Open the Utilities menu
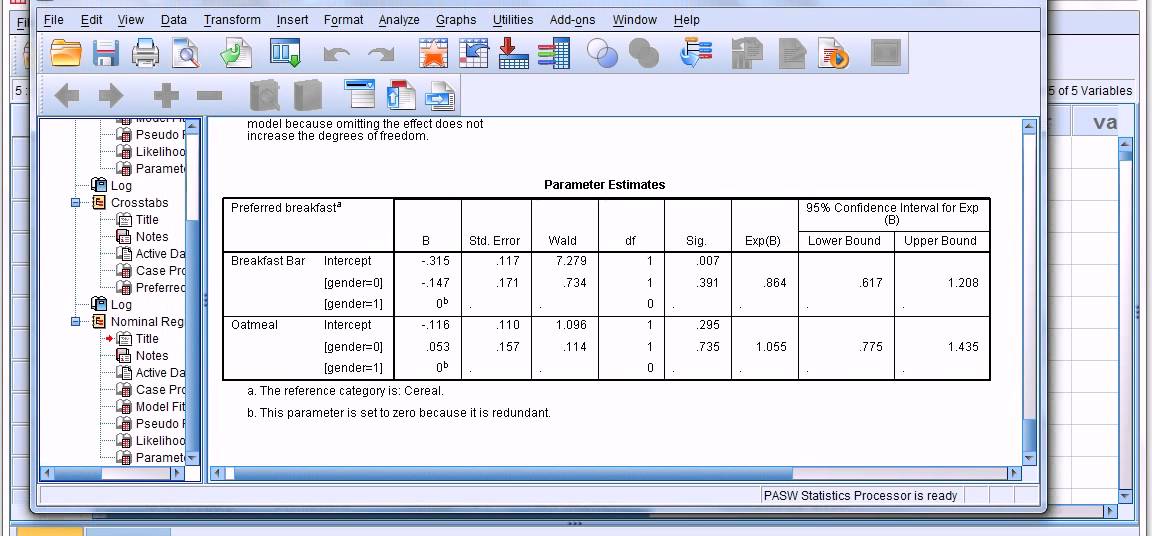Screen dimensions: 1152x536 [x=513, y=20]
